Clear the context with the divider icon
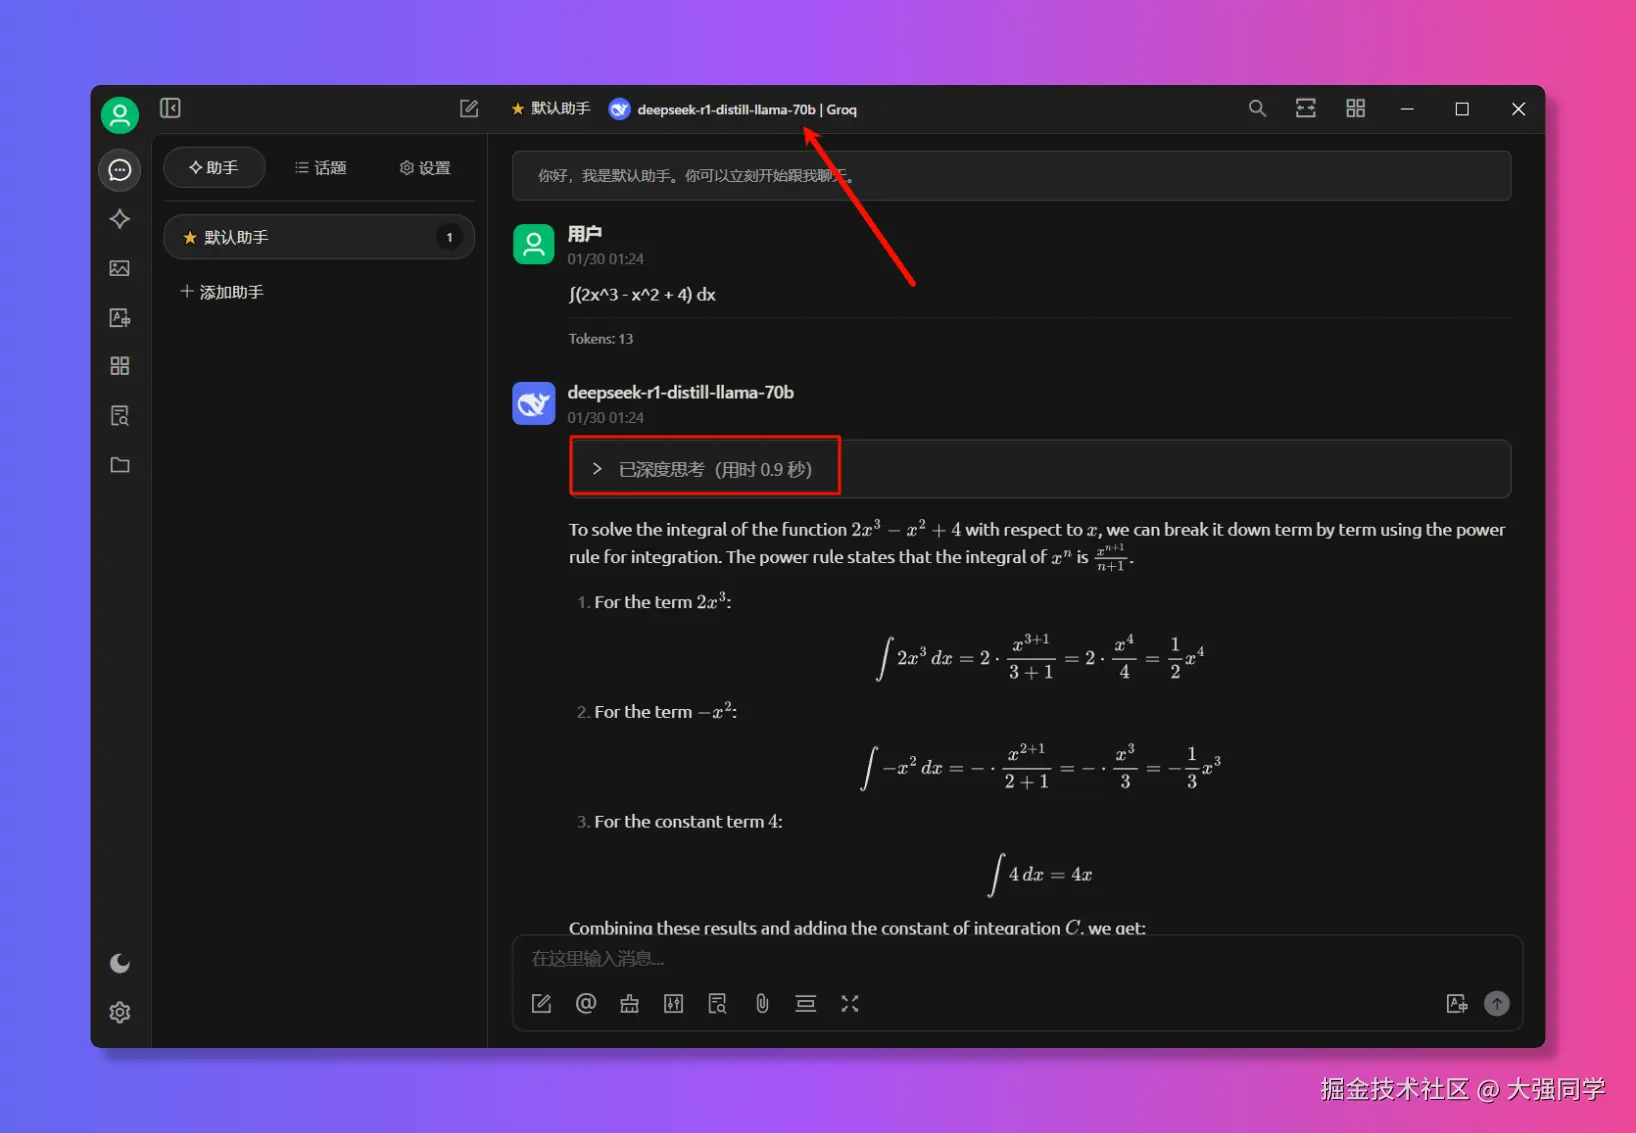 tap(805, 1004)
